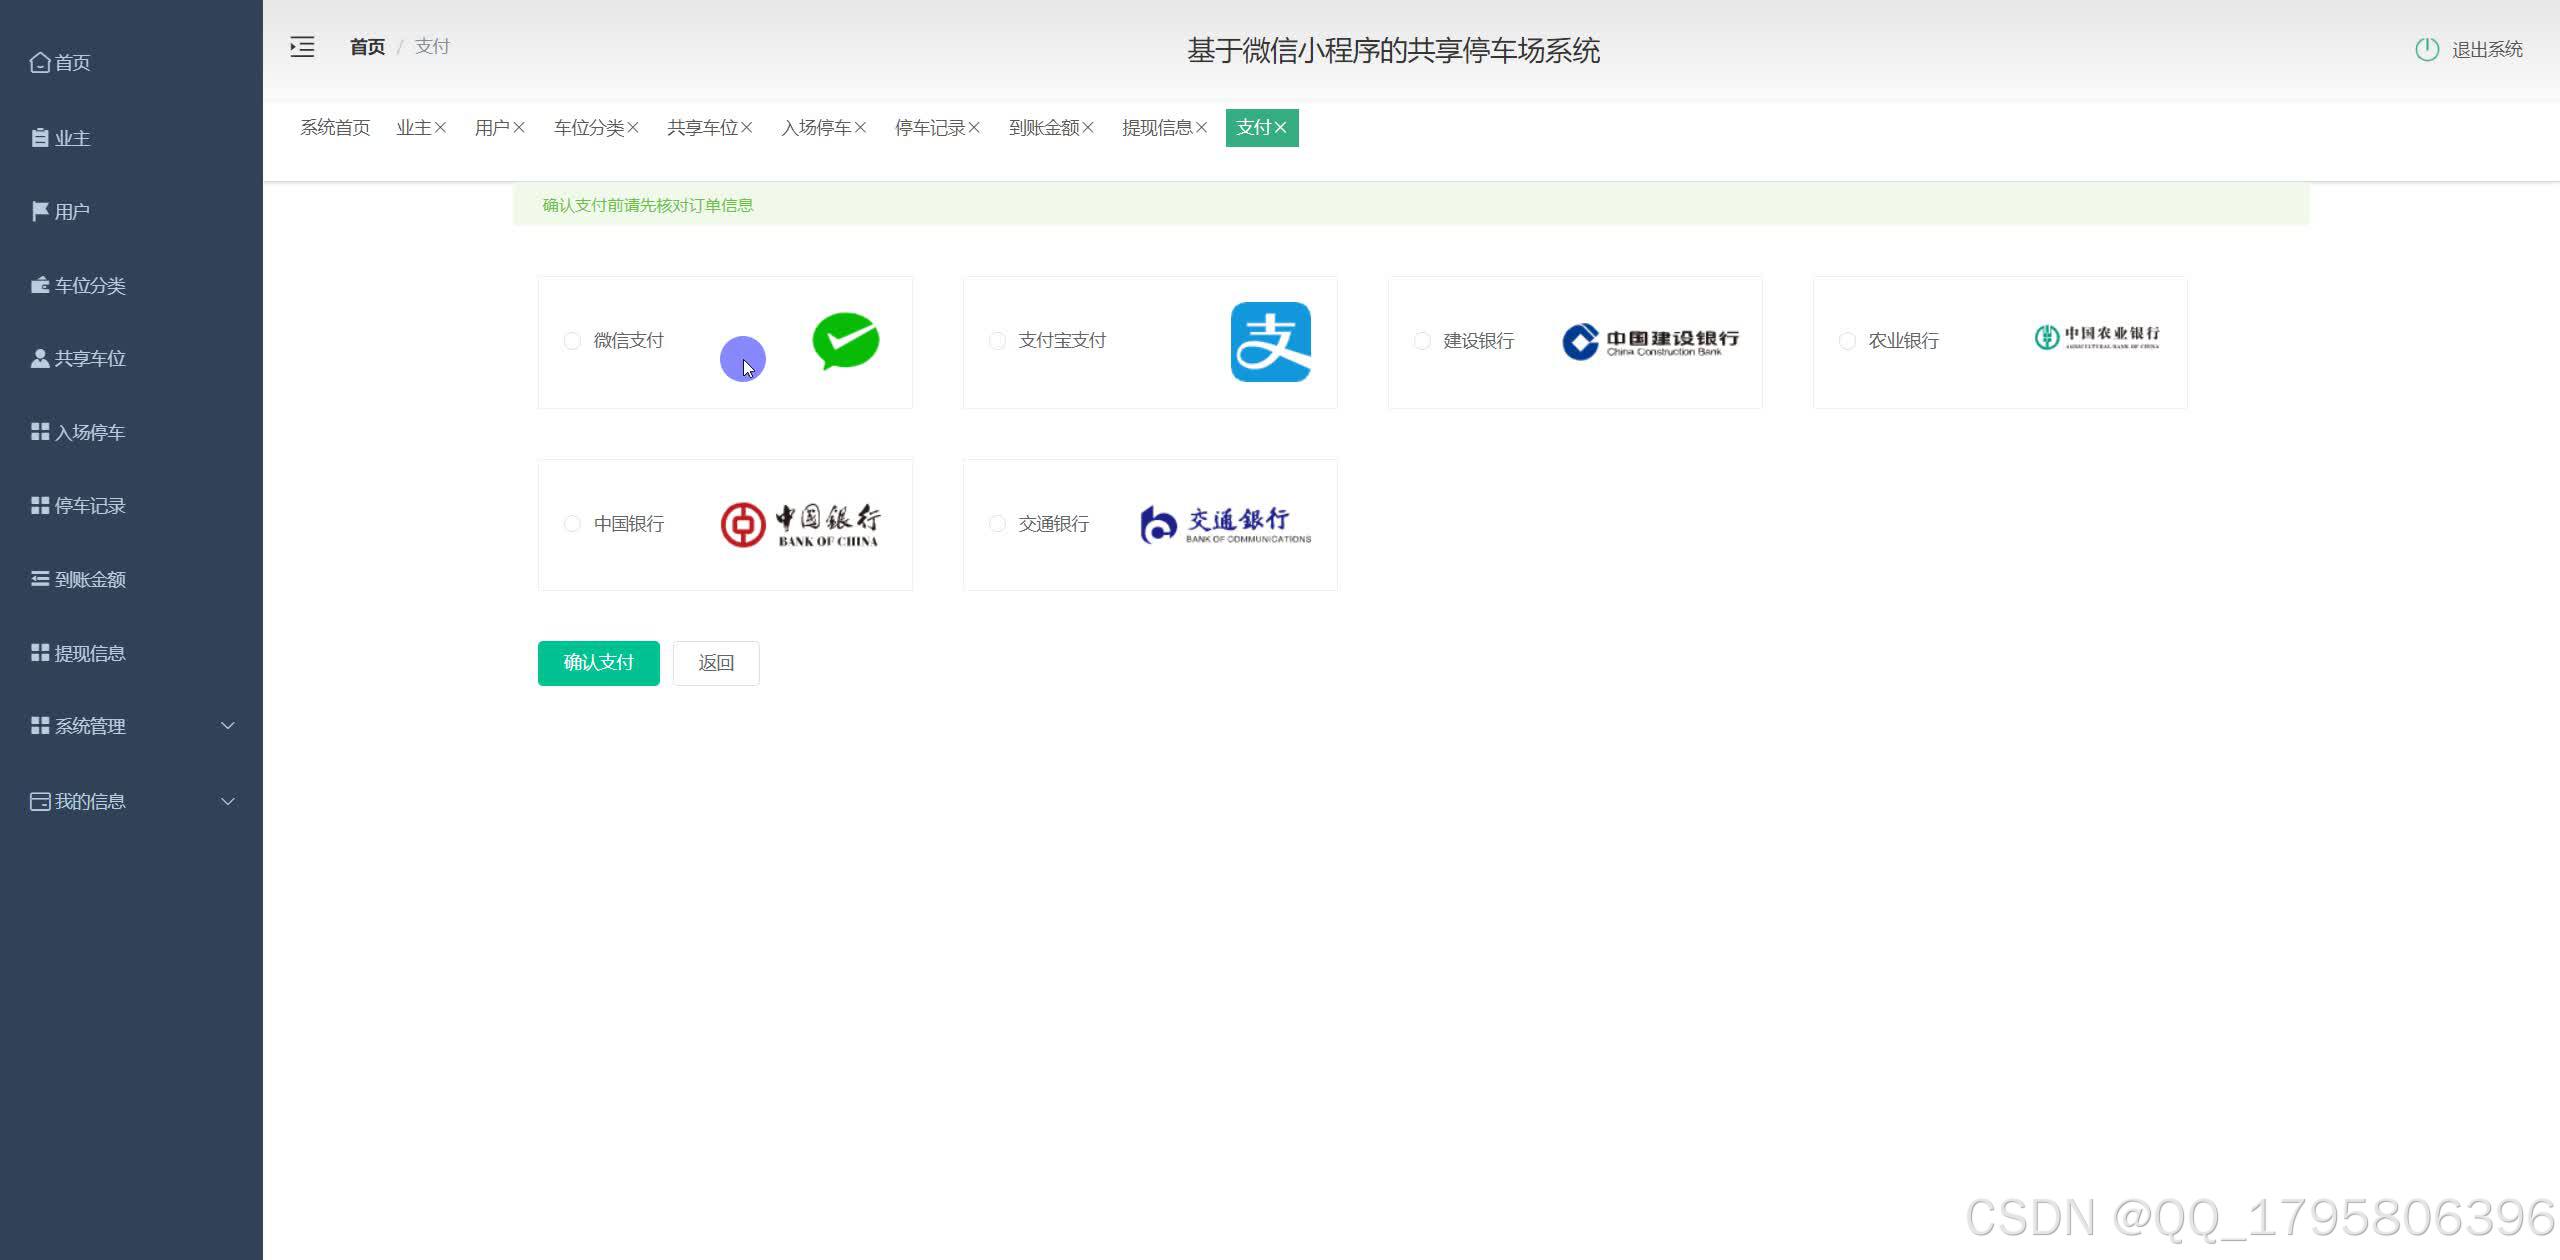Click the grid icon beside 停车记录
The width and height of the screenshot is (2560, 1260).
point(40,505)
